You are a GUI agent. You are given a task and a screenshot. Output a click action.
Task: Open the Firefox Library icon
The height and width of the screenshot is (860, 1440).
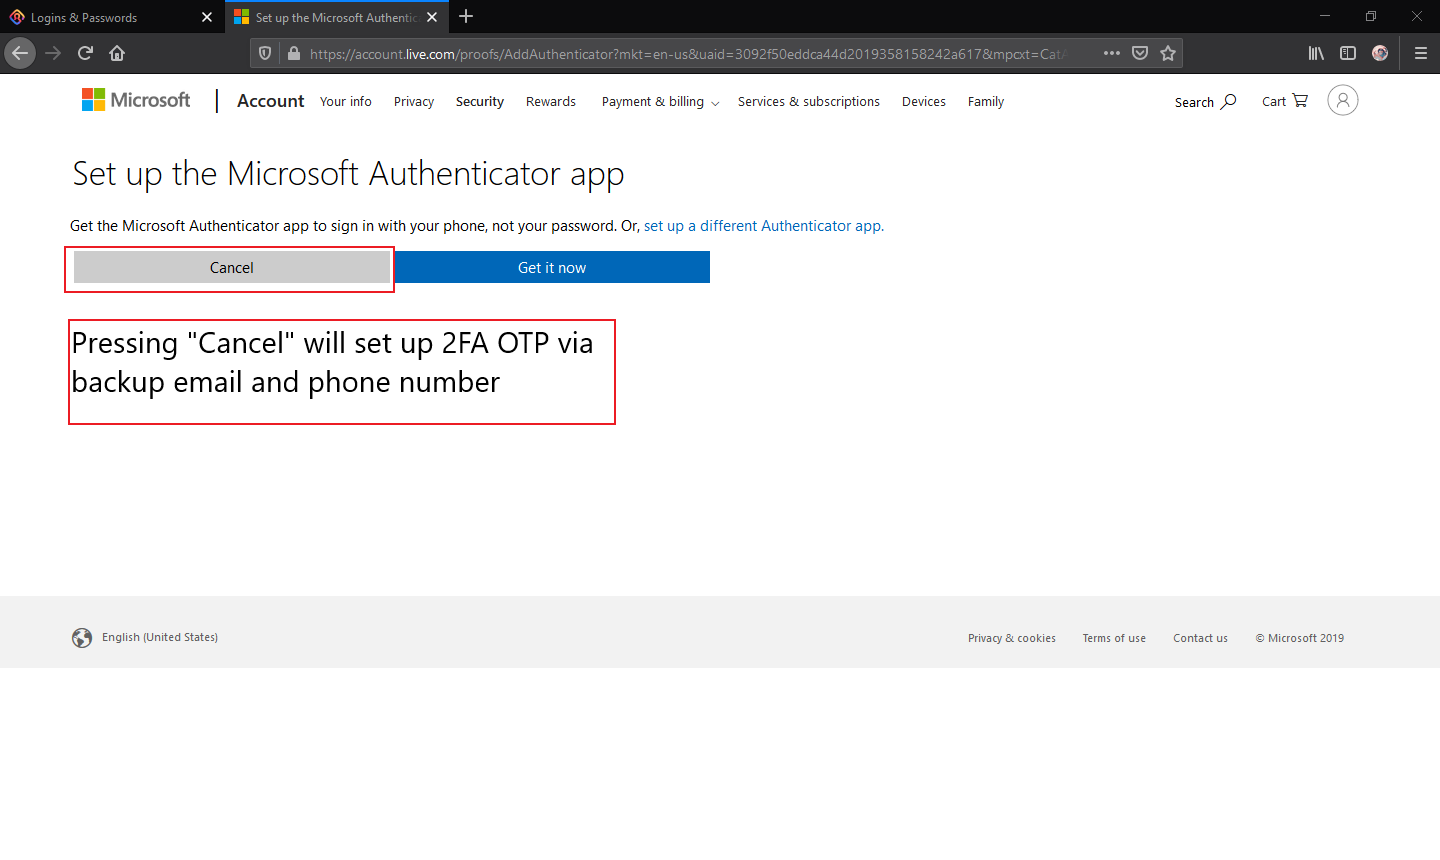point(1316,53)
